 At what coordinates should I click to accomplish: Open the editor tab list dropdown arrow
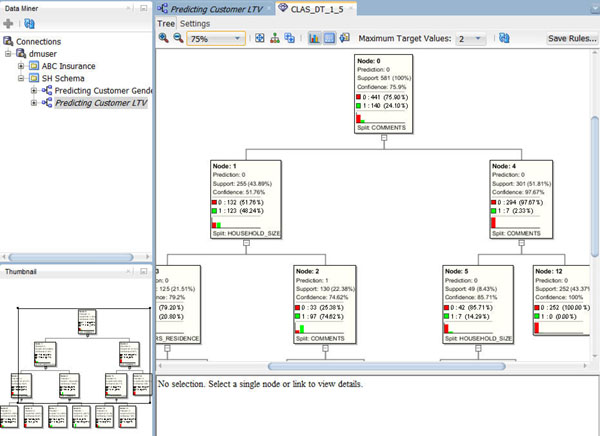(596, 8)
